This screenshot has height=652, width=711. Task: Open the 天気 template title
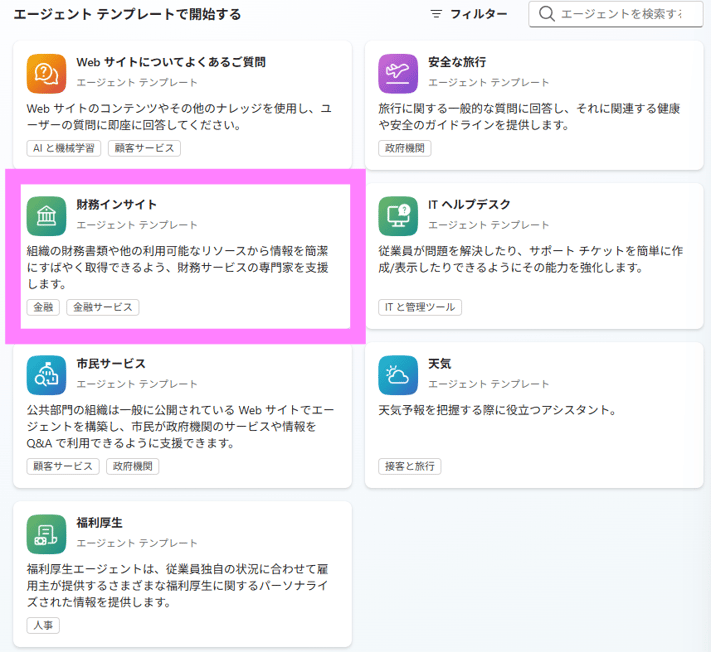coord(439,364)
